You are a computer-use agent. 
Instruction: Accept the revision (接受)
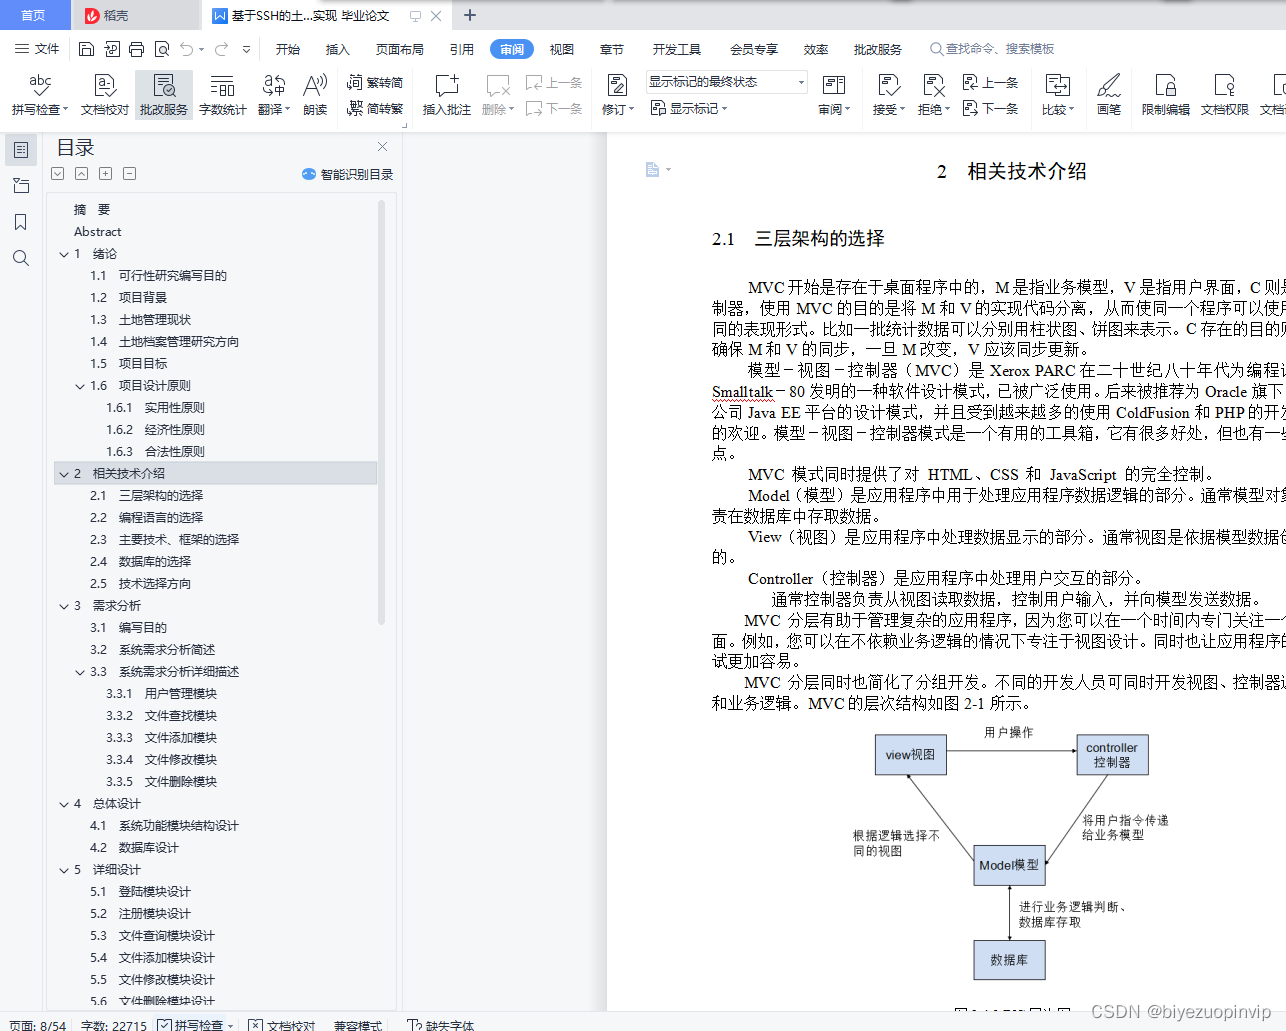pos(888,95)
